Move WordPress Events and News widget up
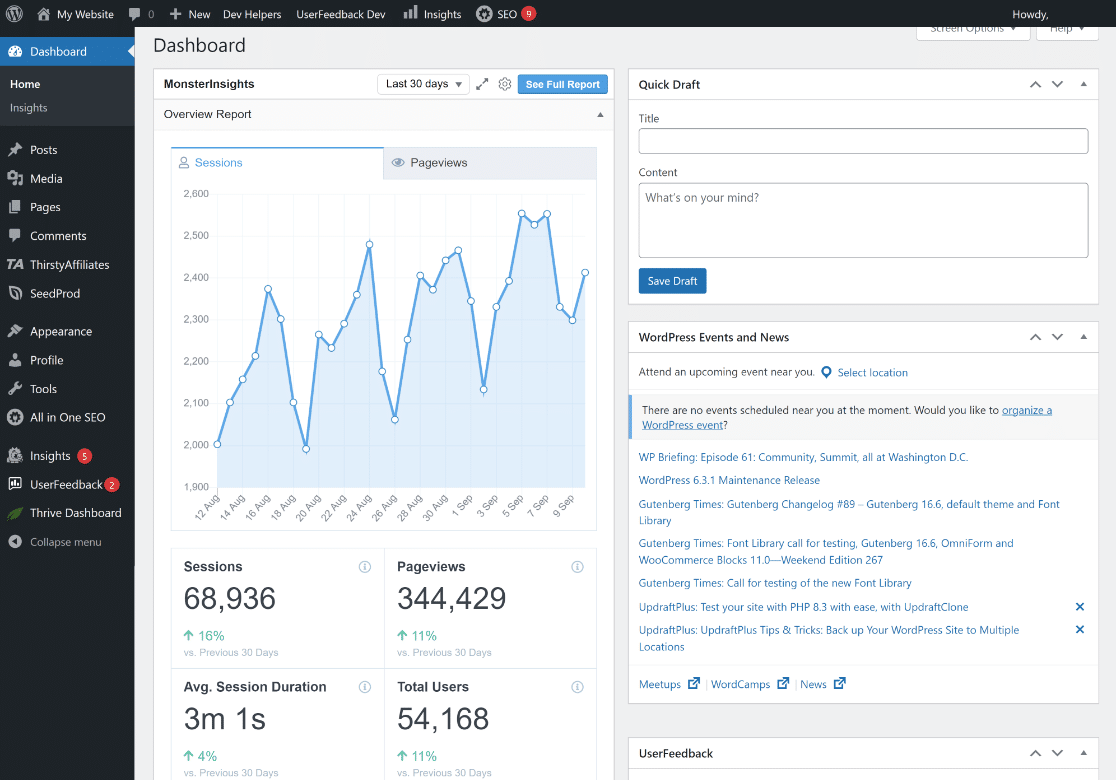The height and width of the screenshot is (780, 1116). tap(1036, 337)
